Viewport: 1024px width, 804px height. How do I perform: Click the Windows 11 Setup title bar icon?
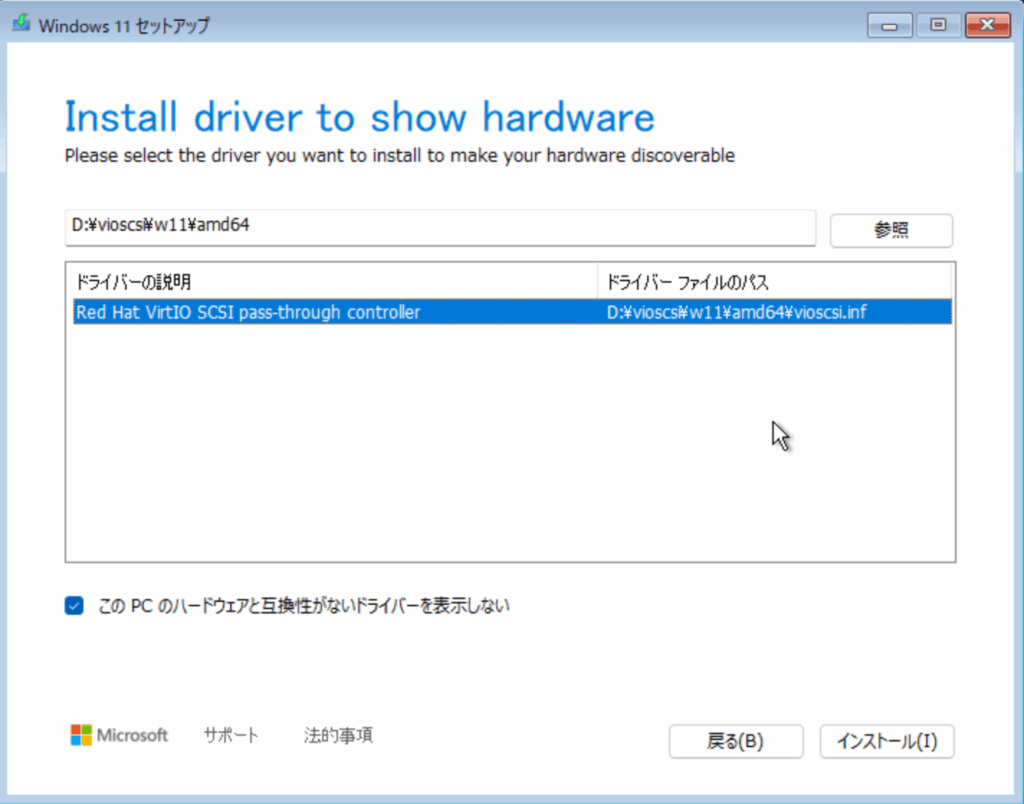[20, 24]
